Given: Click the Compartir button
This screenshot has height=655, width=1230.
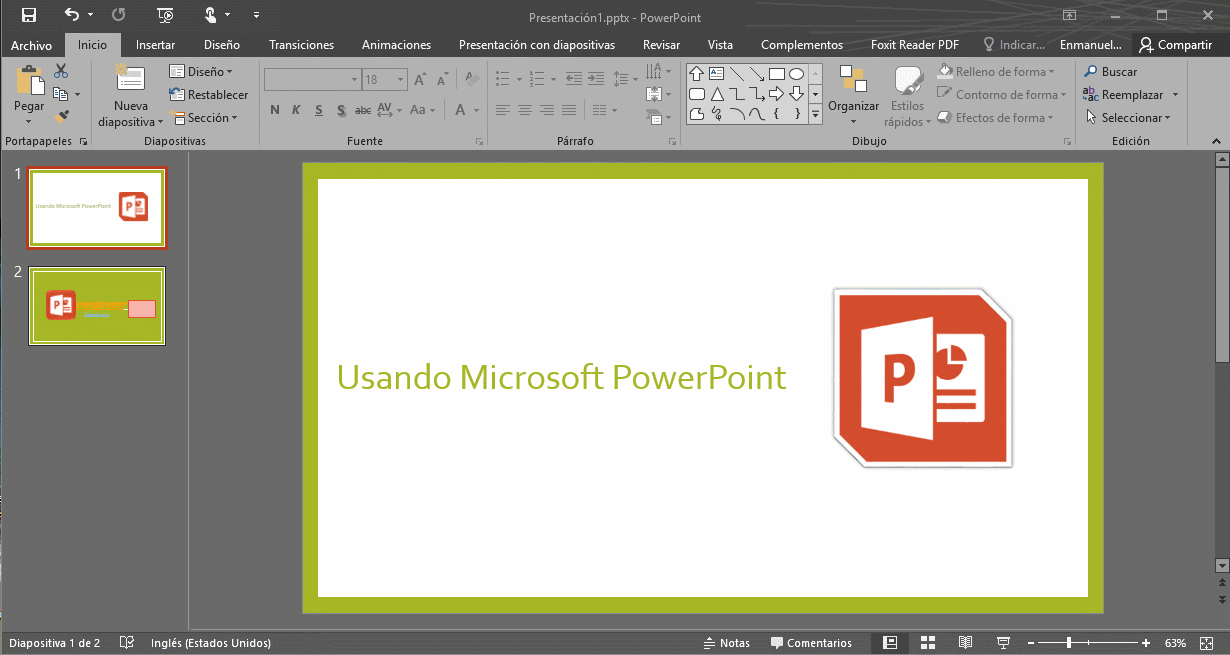Looking at the screenshot, I should (1176, 44).
